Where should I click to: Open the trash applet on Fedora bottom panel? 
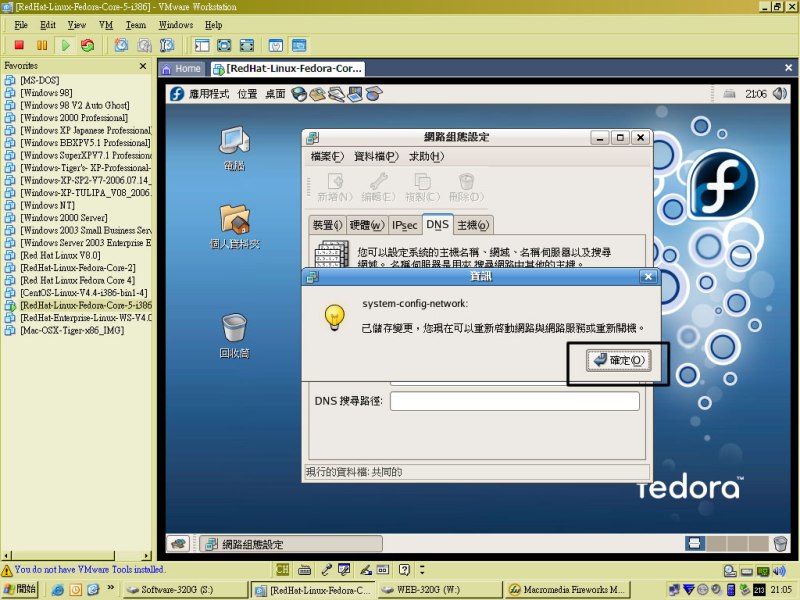(x=780, y=544)
